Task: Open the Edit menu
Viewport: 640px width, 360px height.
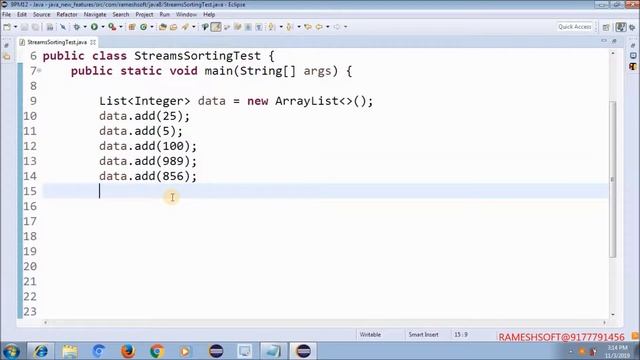Action: pyautogui.click(x=22, y=14)
